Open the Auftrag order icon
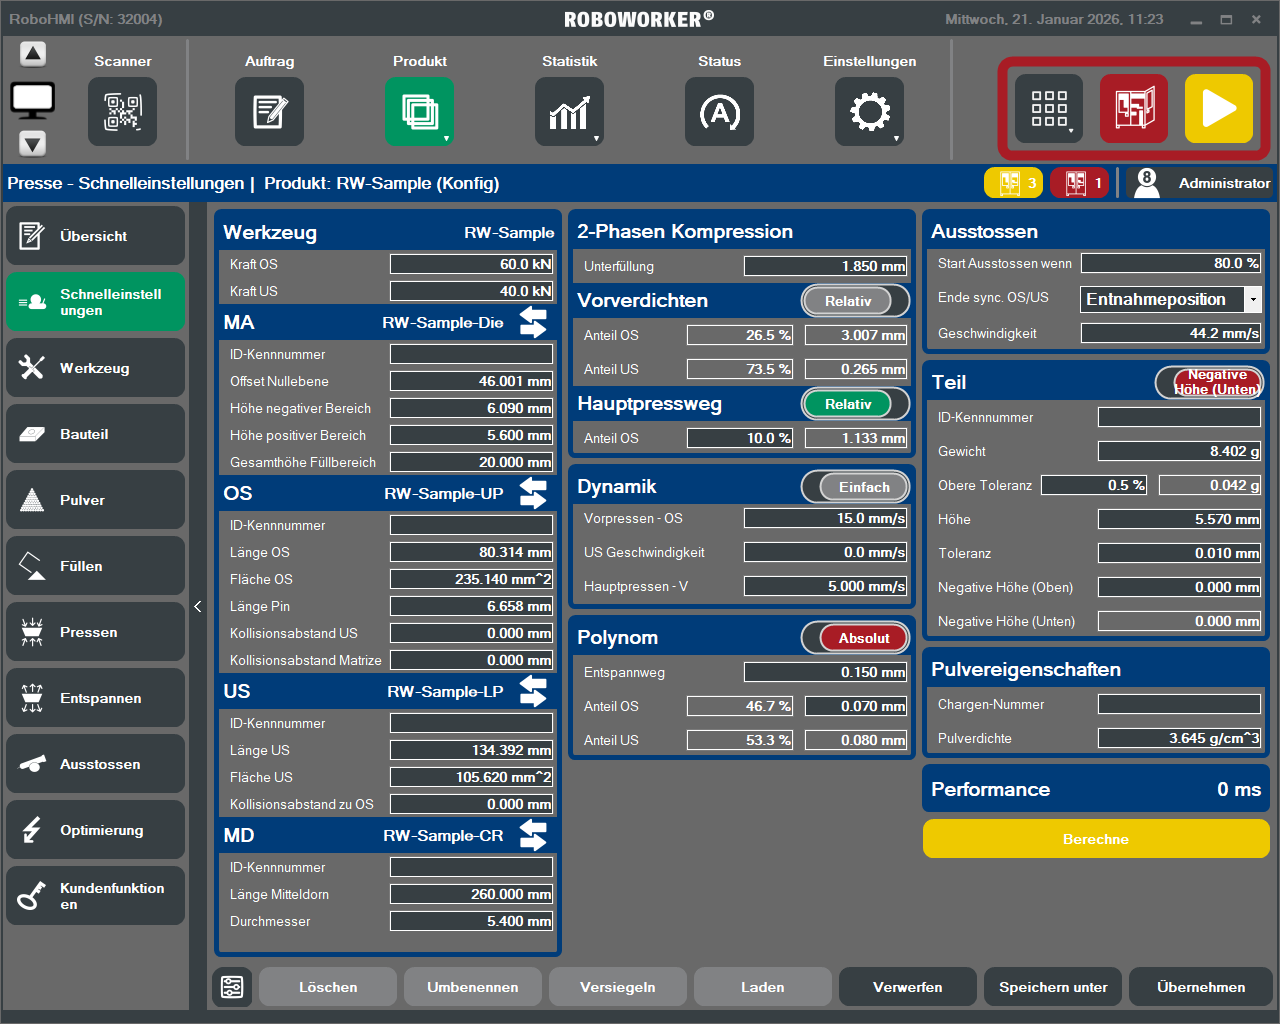The image size is (1280, 1024). coord(269,111)
